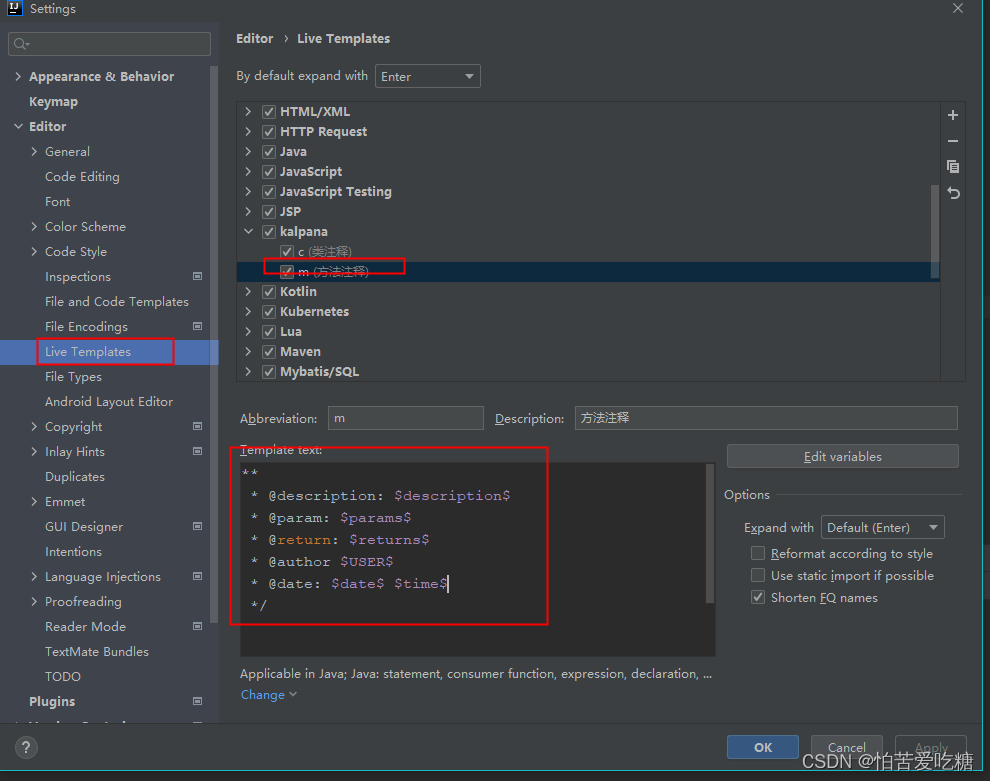The width and height of the screenshot is (990, 781).
Task: Click the Apply button
Action: coord(931,748)
